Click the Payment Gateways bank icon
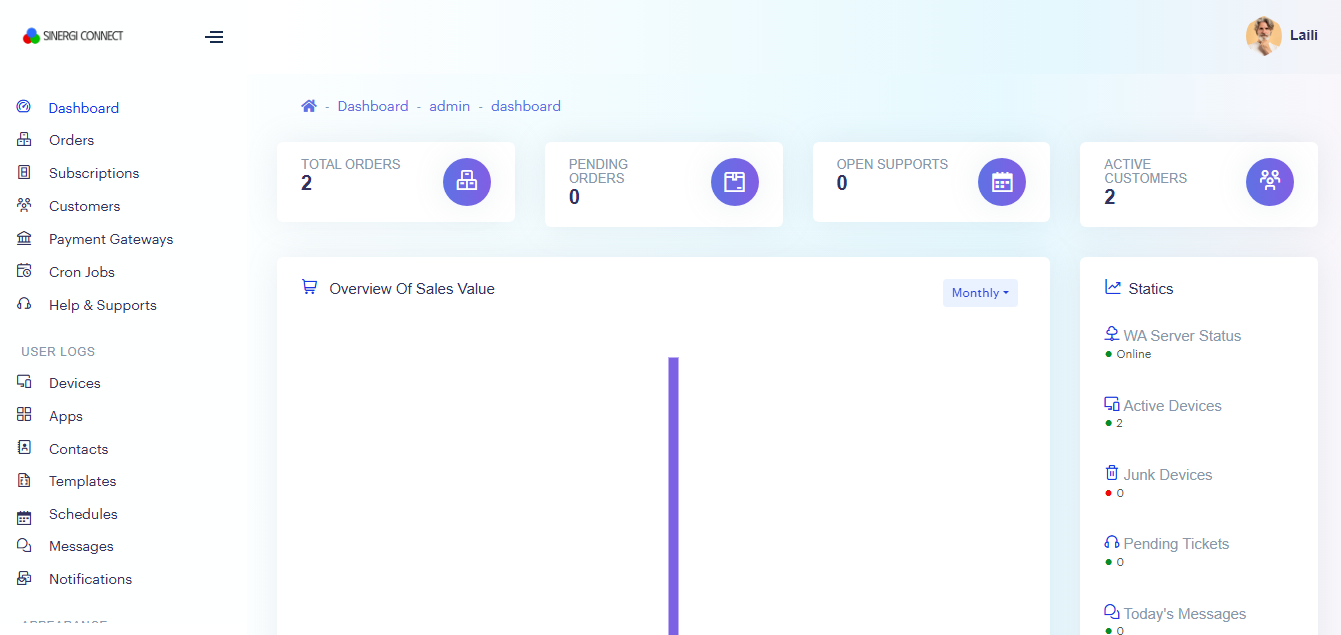The width and height of the screenshot is (1341, 635). coord(25,239)
